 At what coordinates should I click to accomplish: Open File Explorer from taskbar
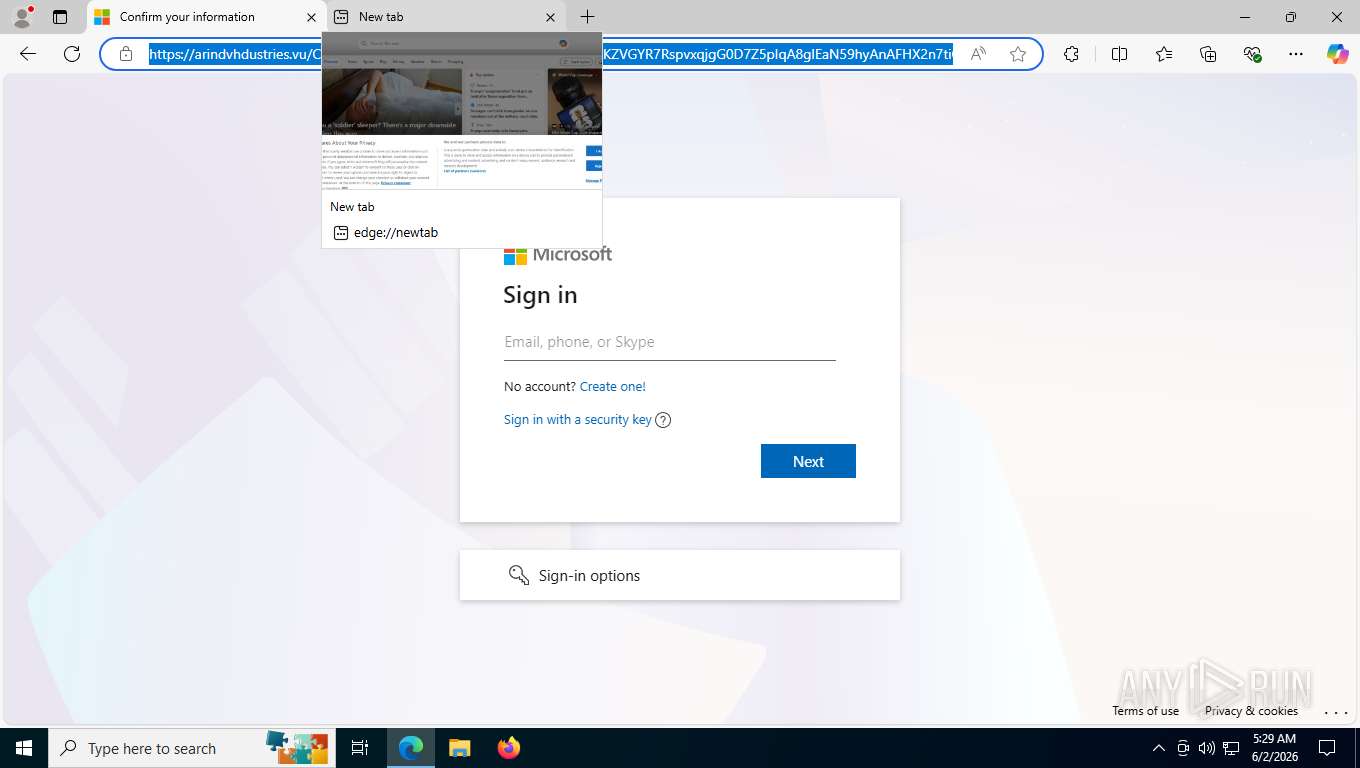459,748
